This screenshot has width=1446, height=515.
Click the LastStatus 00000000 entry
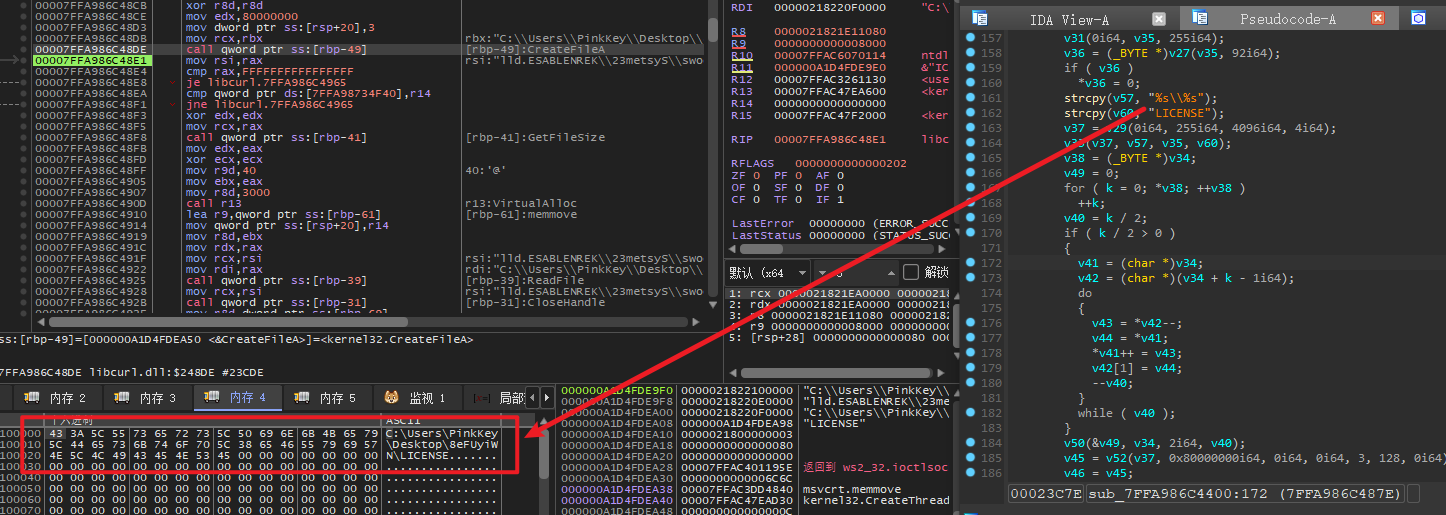click(838, 235)
